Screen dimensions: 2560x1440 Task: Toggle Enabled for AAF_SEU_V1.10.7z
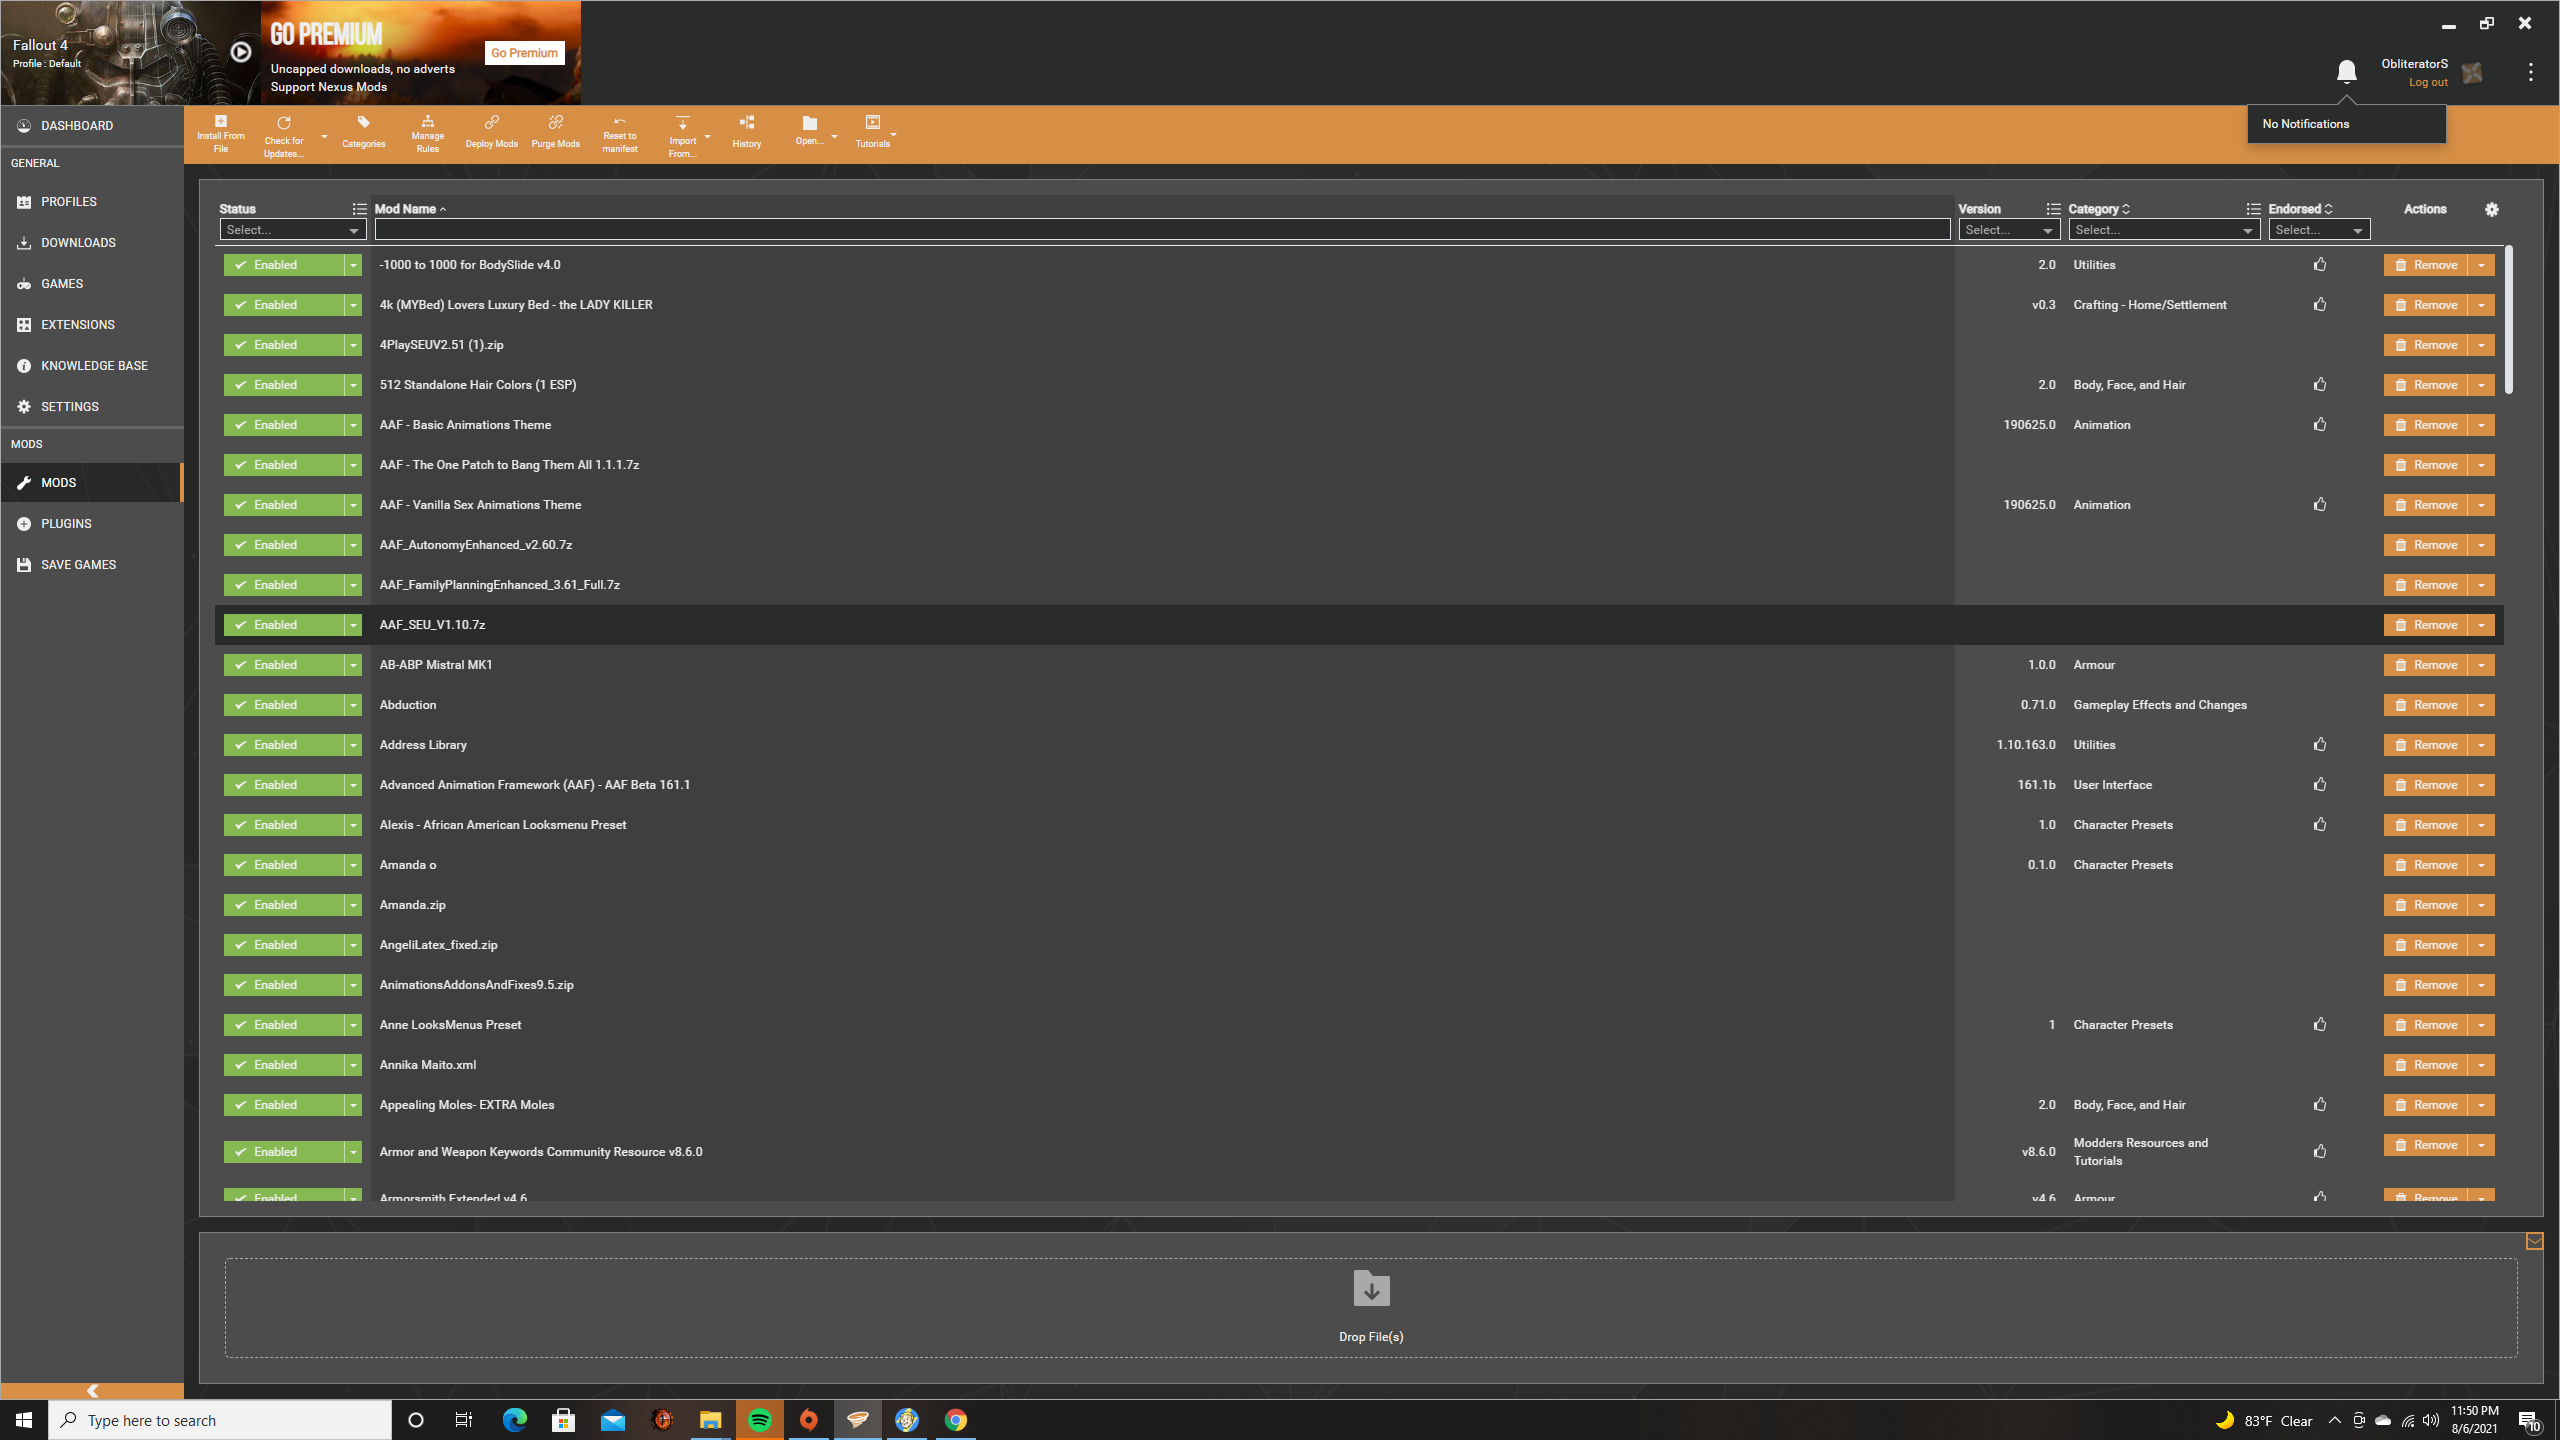[283, 625]
